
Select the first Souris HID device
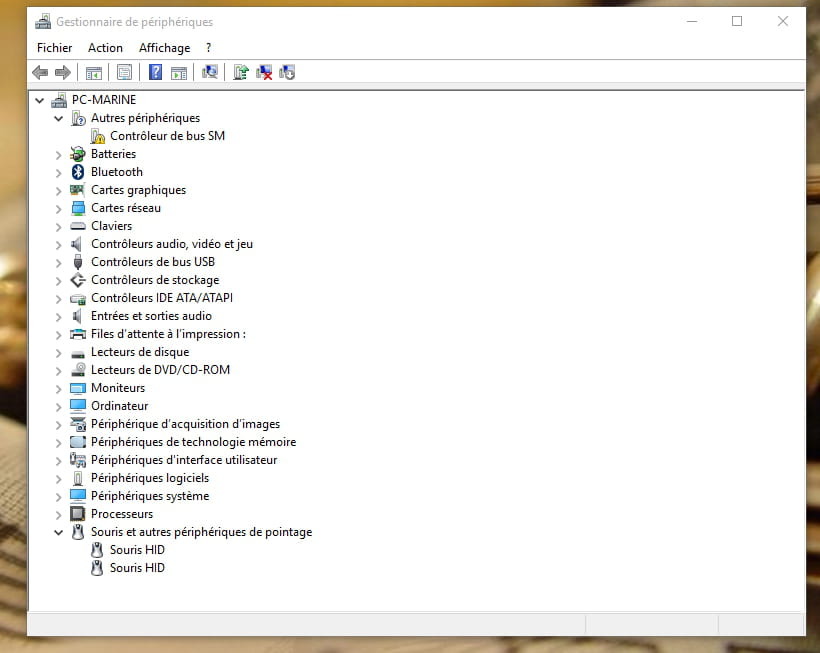click(x=137, y=550)
